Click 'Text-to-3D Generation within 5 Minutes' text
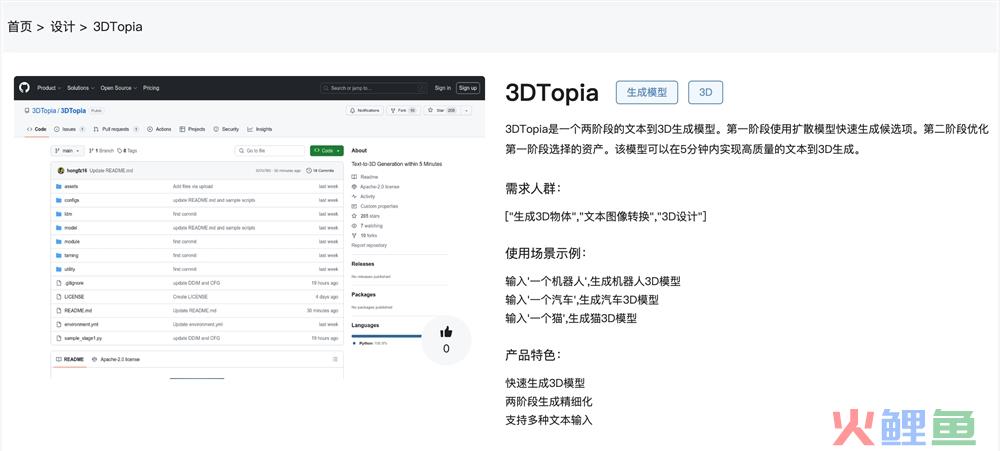This screenshot has height=451, width=1000. 397,164
